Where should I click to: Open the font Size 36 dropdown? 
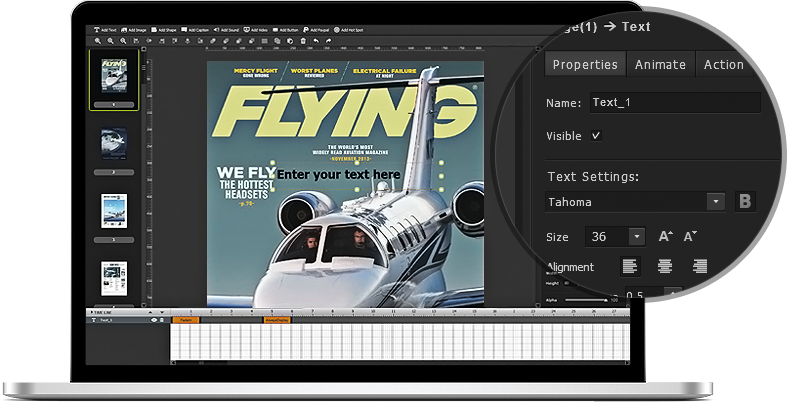(636, 236)
